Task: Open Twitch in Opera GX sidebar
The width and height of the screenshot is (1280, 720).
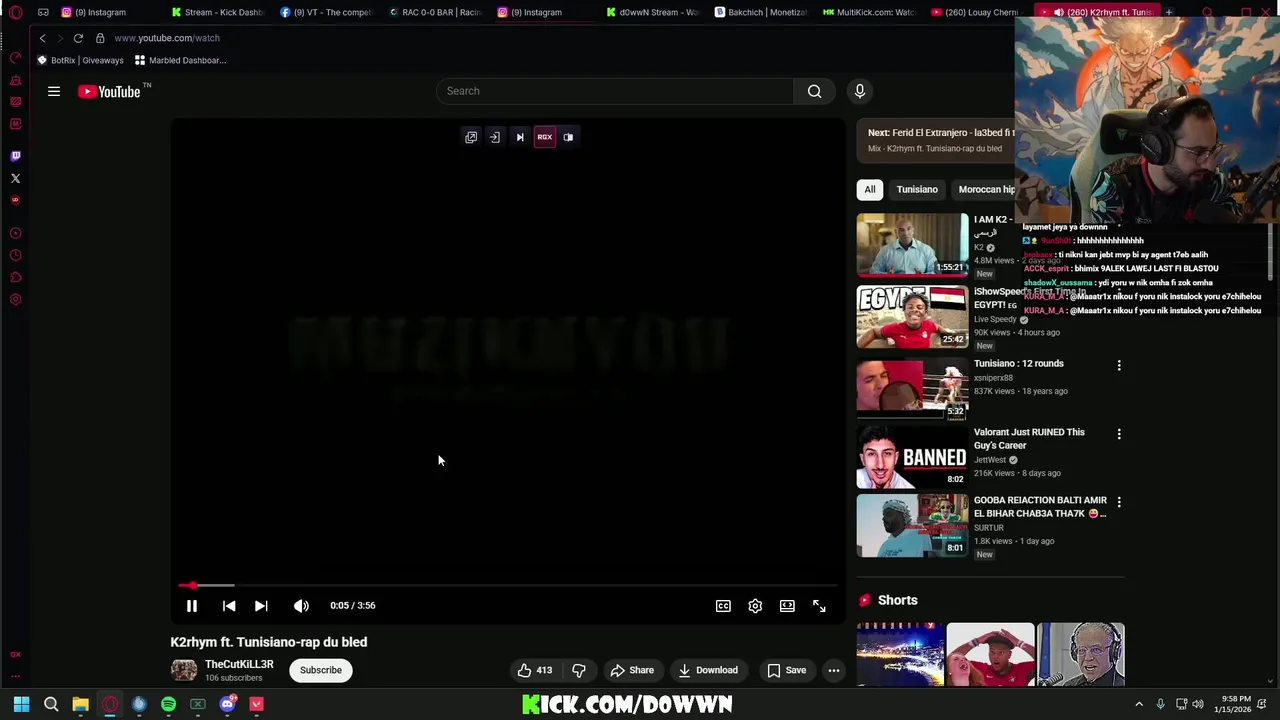Action: click(15, 156)
